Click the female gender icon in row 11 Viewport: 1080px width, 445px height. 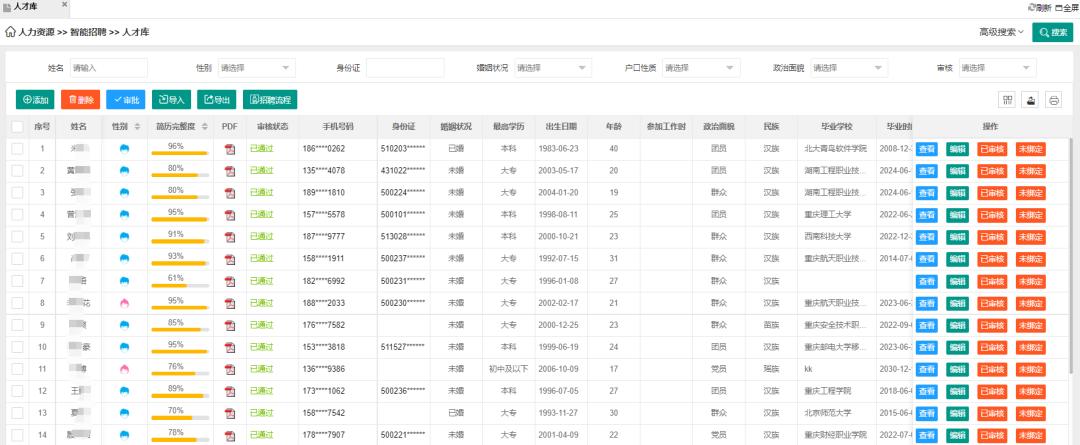click(125, 369)
